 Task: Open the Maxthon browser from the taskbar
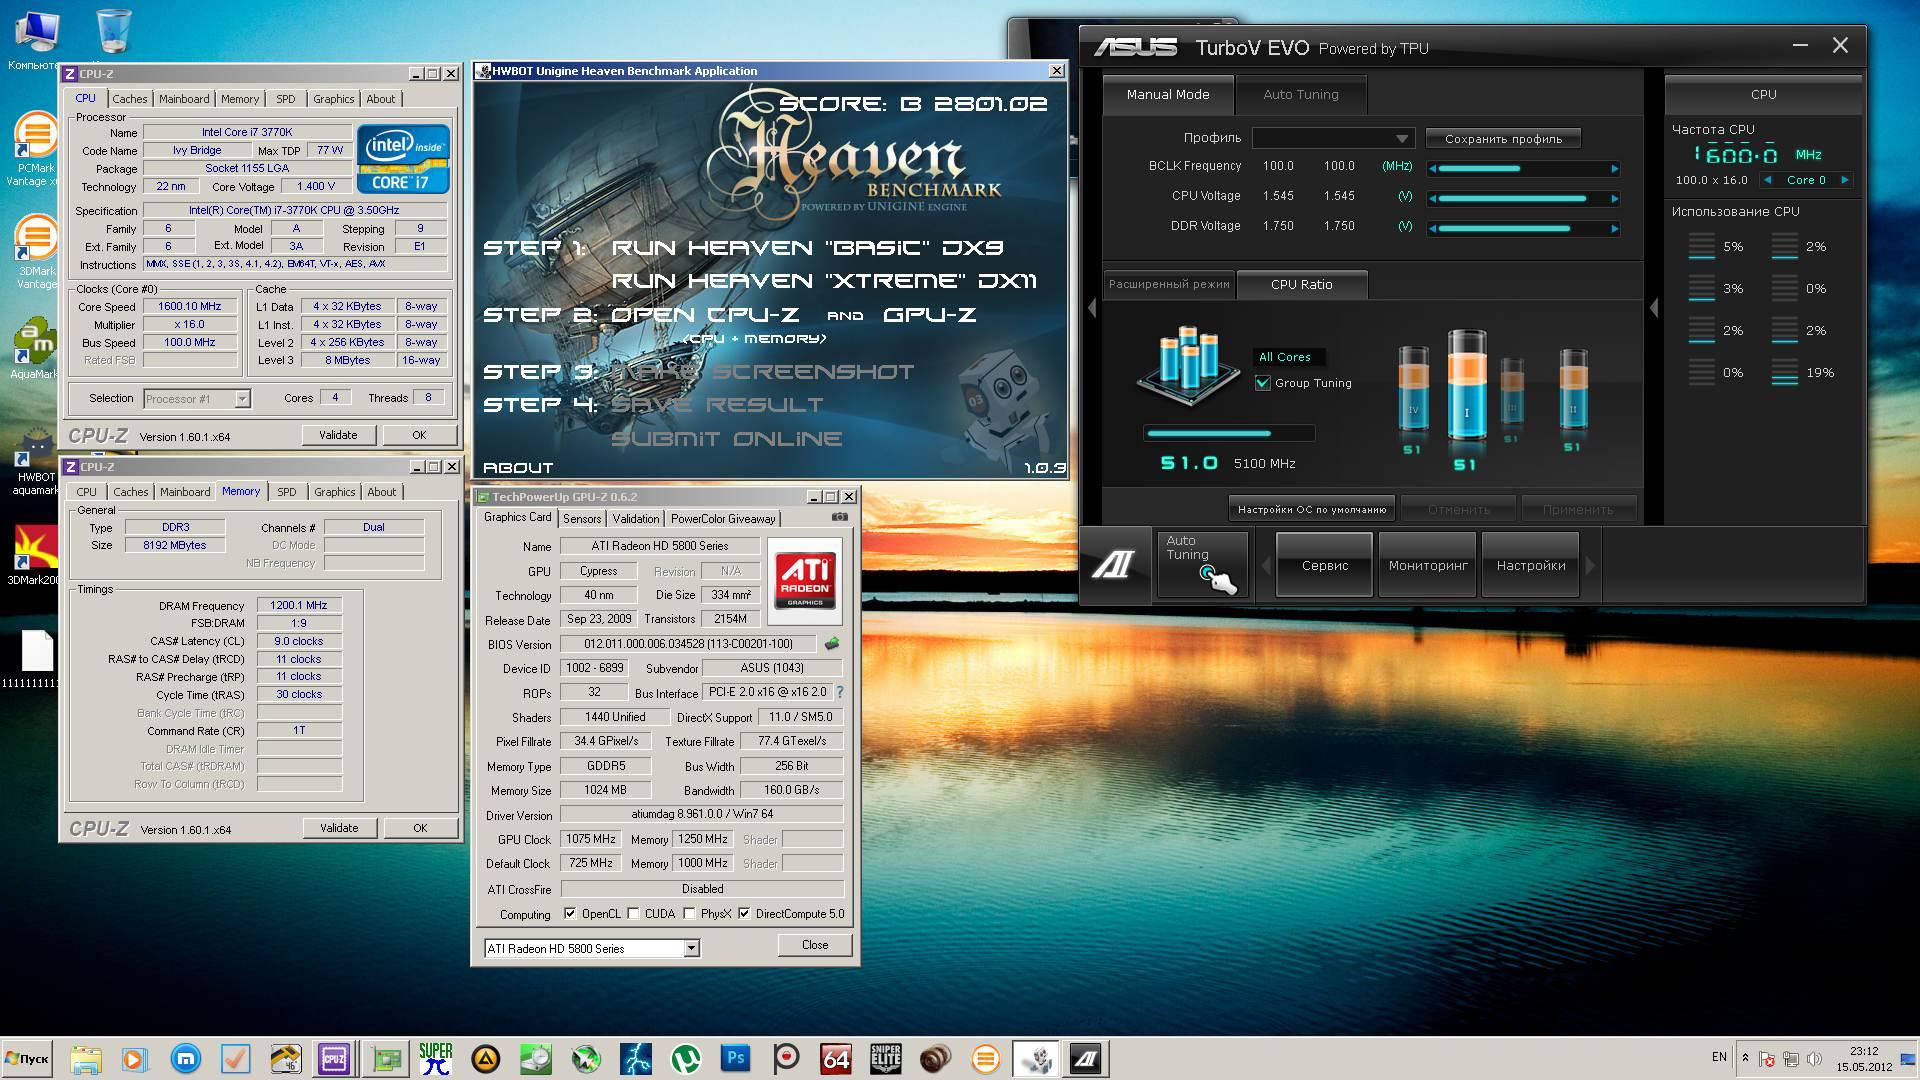pyautogui.click(x=185, y=1059)
